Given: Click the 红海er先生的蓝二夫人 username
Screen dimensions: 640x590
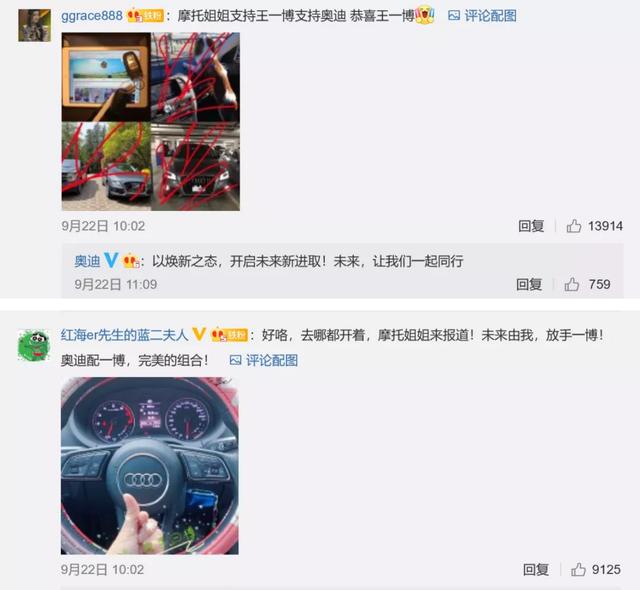Looking at the screenshot, I should [124, 335].
